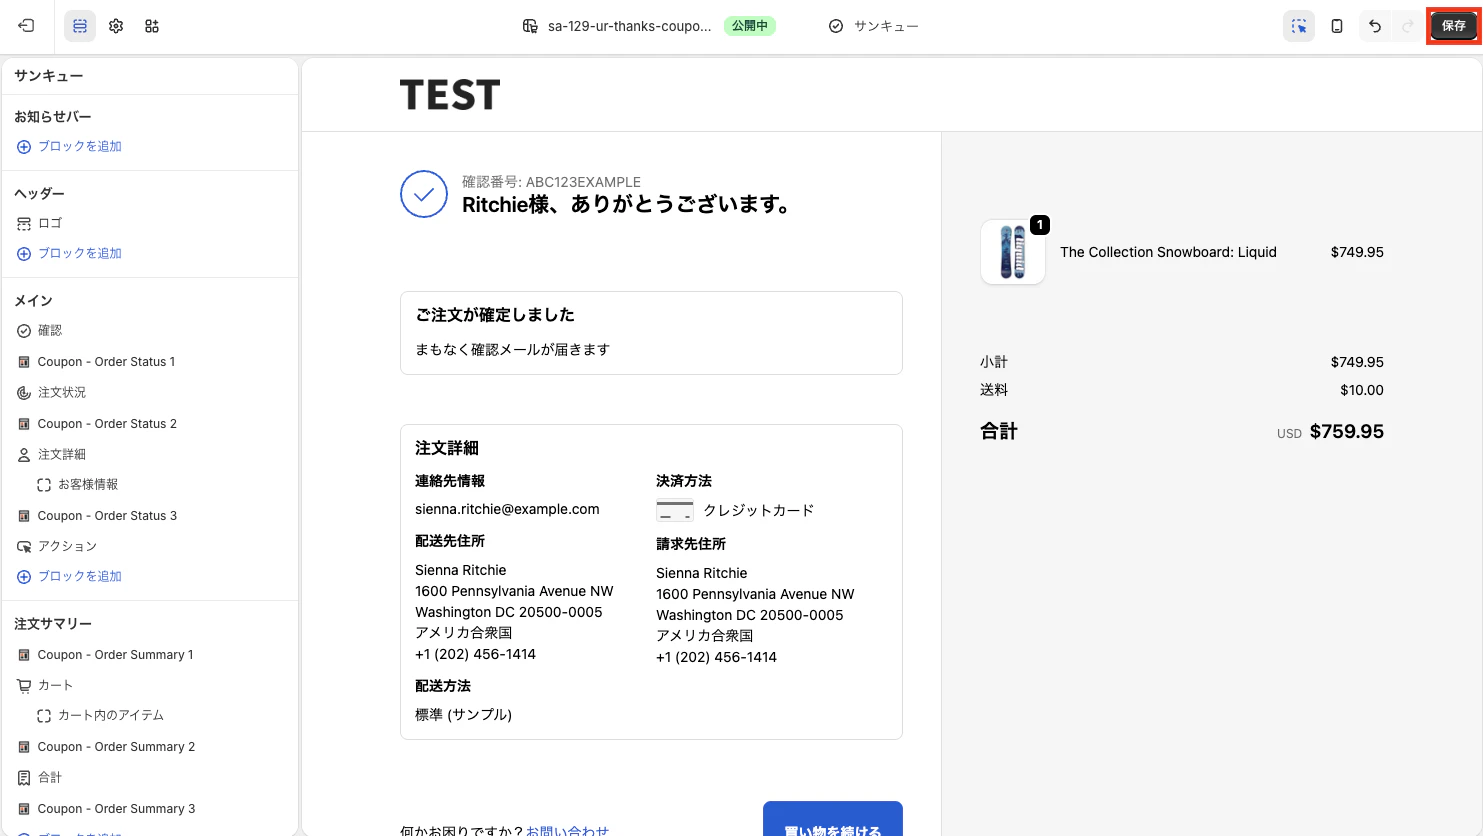
Task: Click the 送料 $10.00 value
Action: coord(1362,390)
